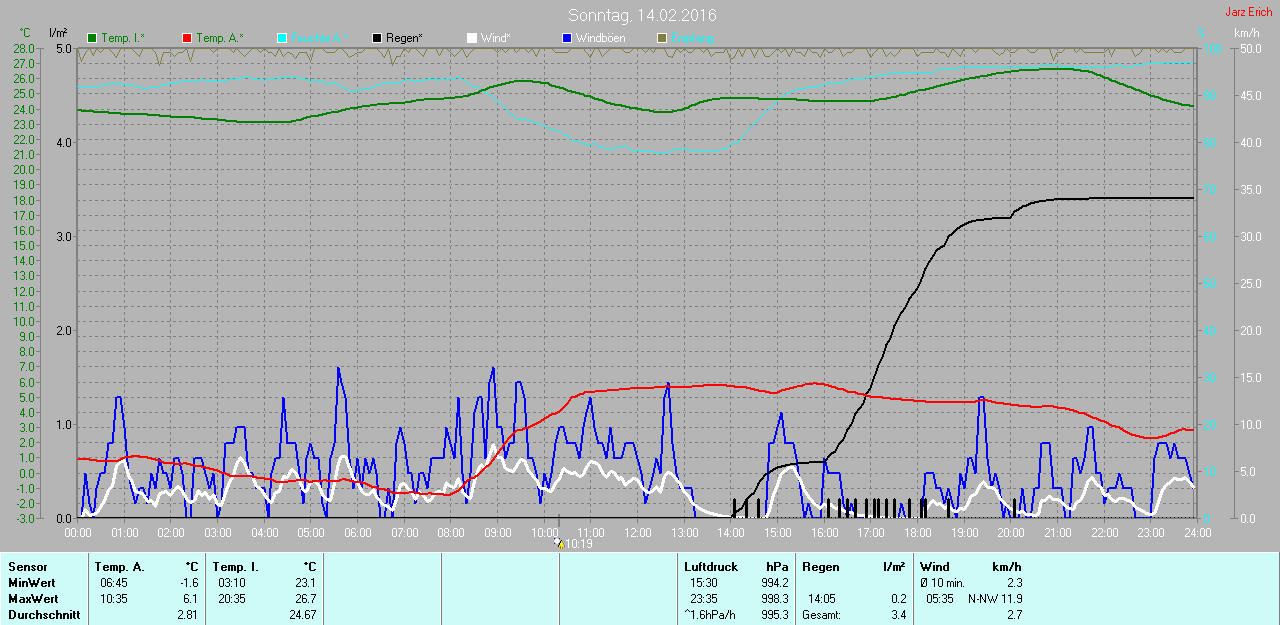Click the black Regen legend swatch

(377, 38)
